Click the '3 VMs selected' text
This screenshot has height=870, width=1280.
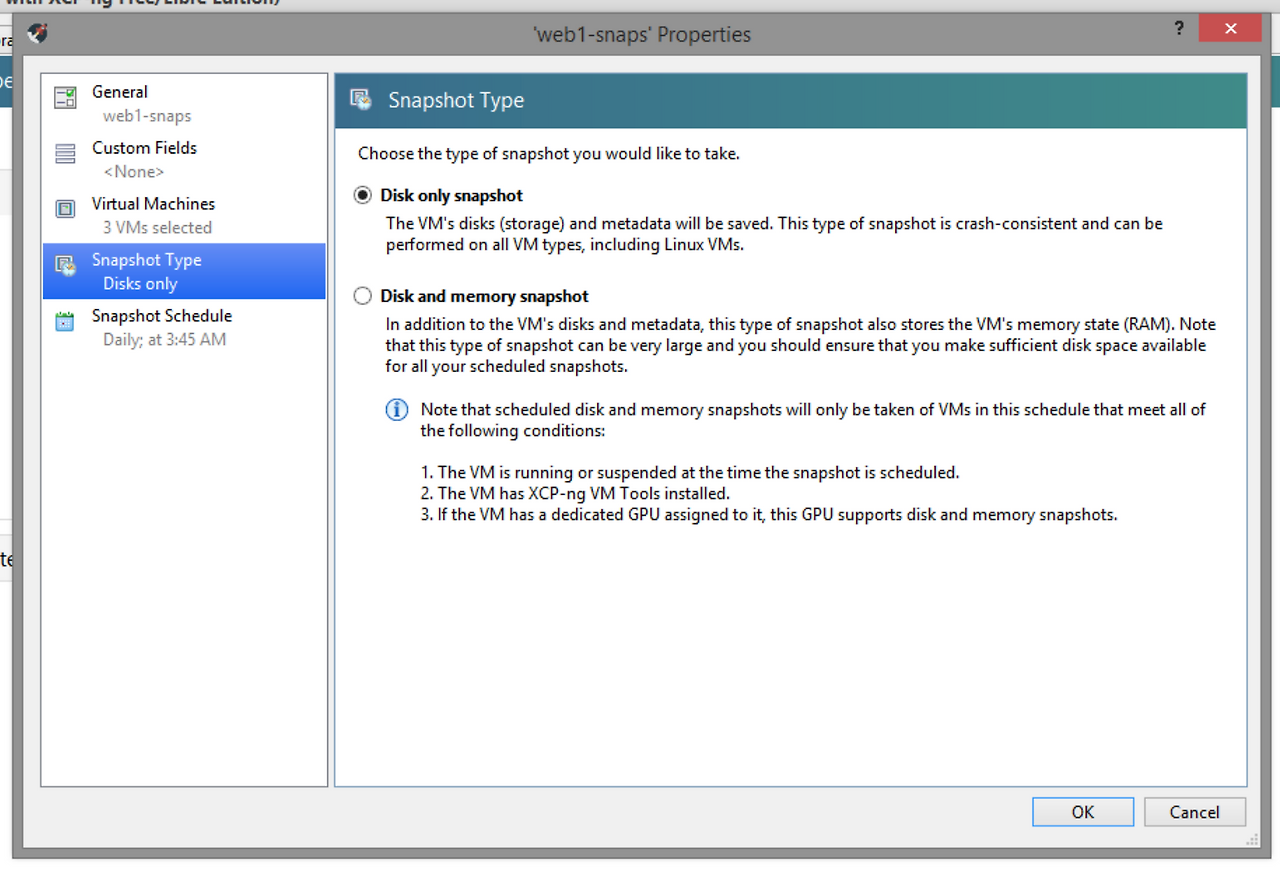[157, 228]
